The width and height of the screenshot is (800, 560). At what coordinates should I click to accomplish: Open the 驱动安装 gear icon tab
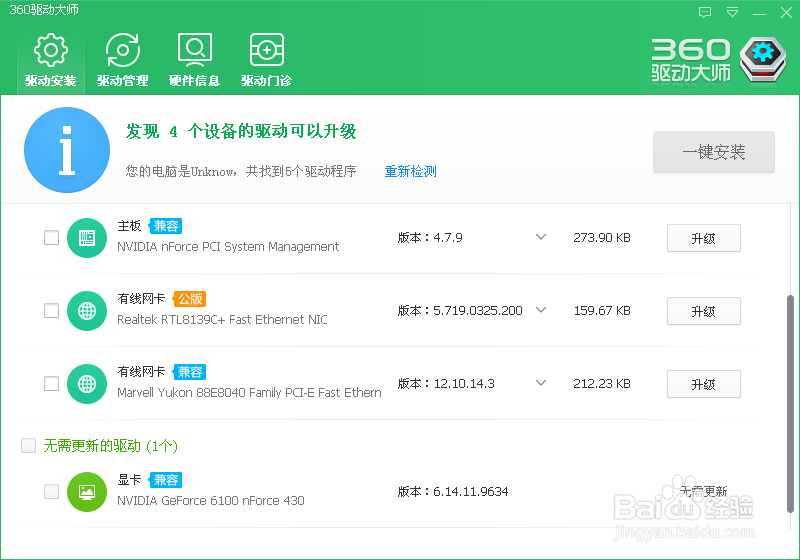point(51,50)
